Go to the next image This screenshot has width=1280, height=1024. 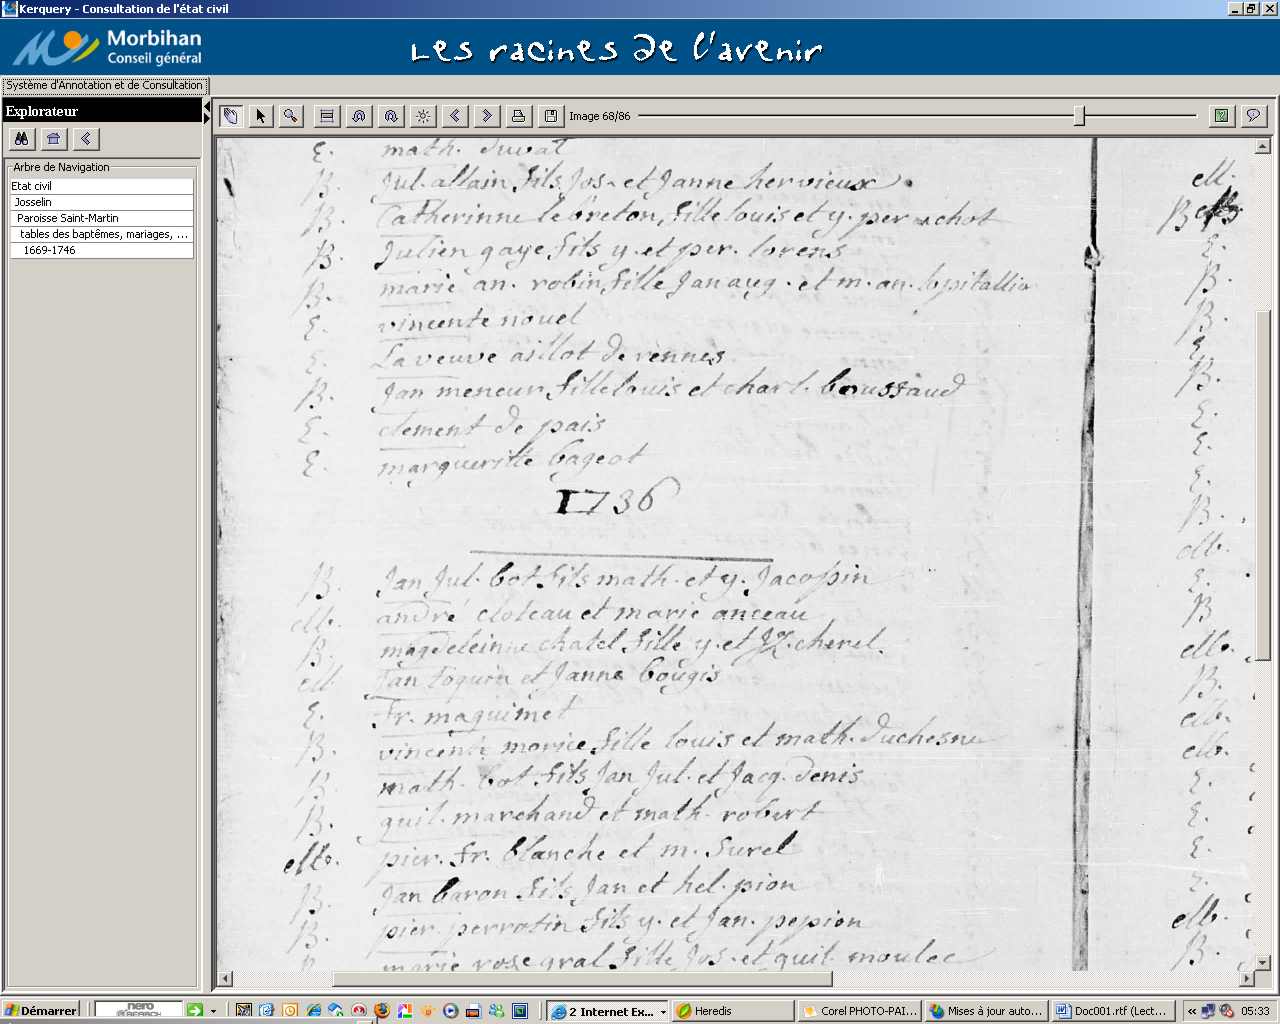coord(487,116)
